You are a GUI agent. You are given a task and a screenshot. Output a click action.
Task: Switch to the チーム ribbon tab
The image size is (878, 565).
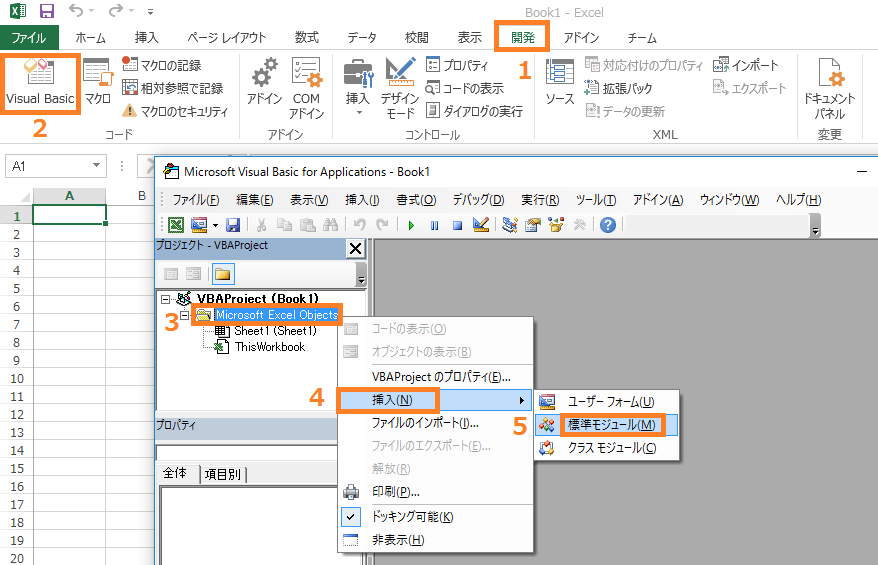(642, 38)
